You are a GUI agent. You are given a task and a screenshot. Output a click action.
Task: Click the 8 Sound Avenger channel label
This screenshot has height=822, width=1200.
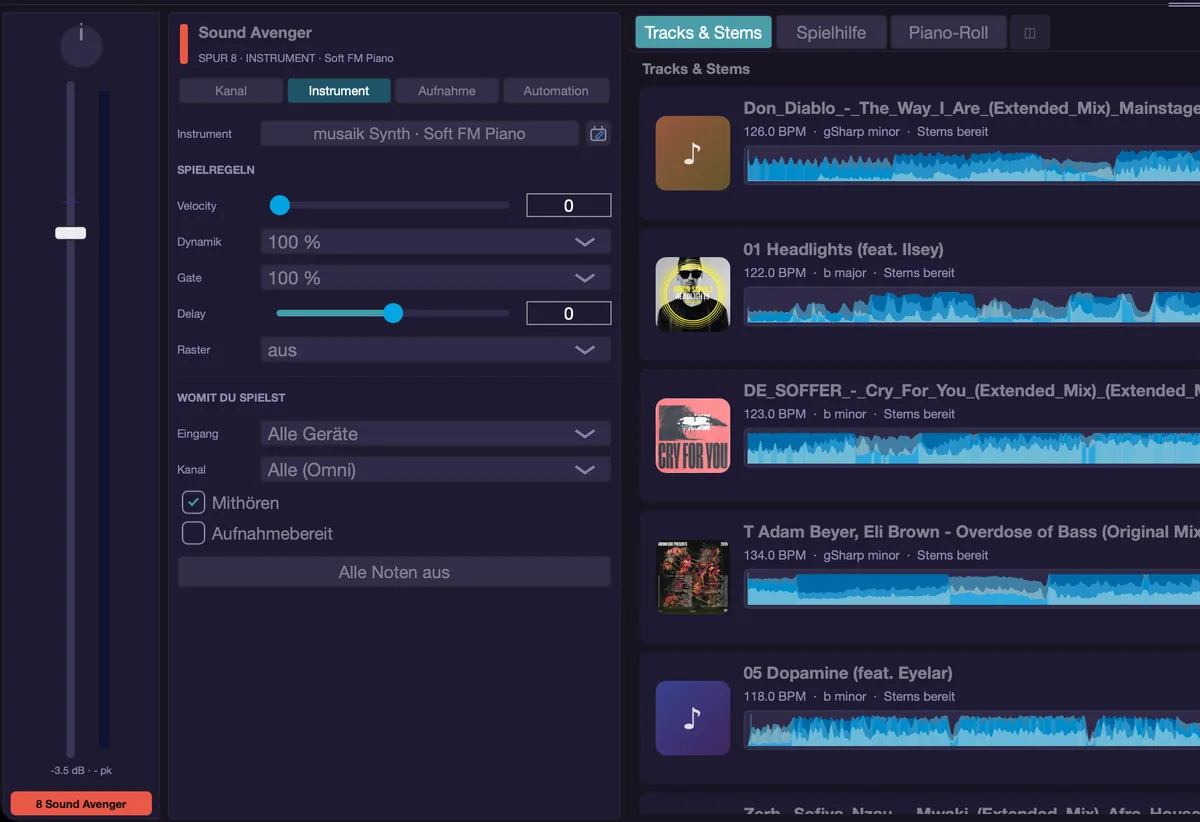tap(81, 803)
